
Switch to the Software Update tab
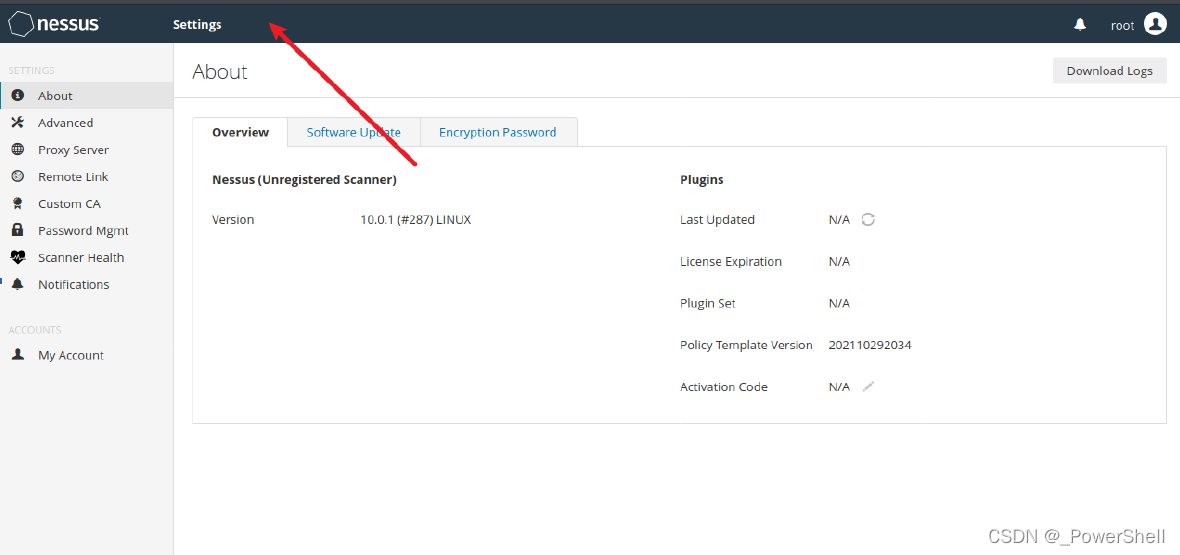tap(354, 132)
